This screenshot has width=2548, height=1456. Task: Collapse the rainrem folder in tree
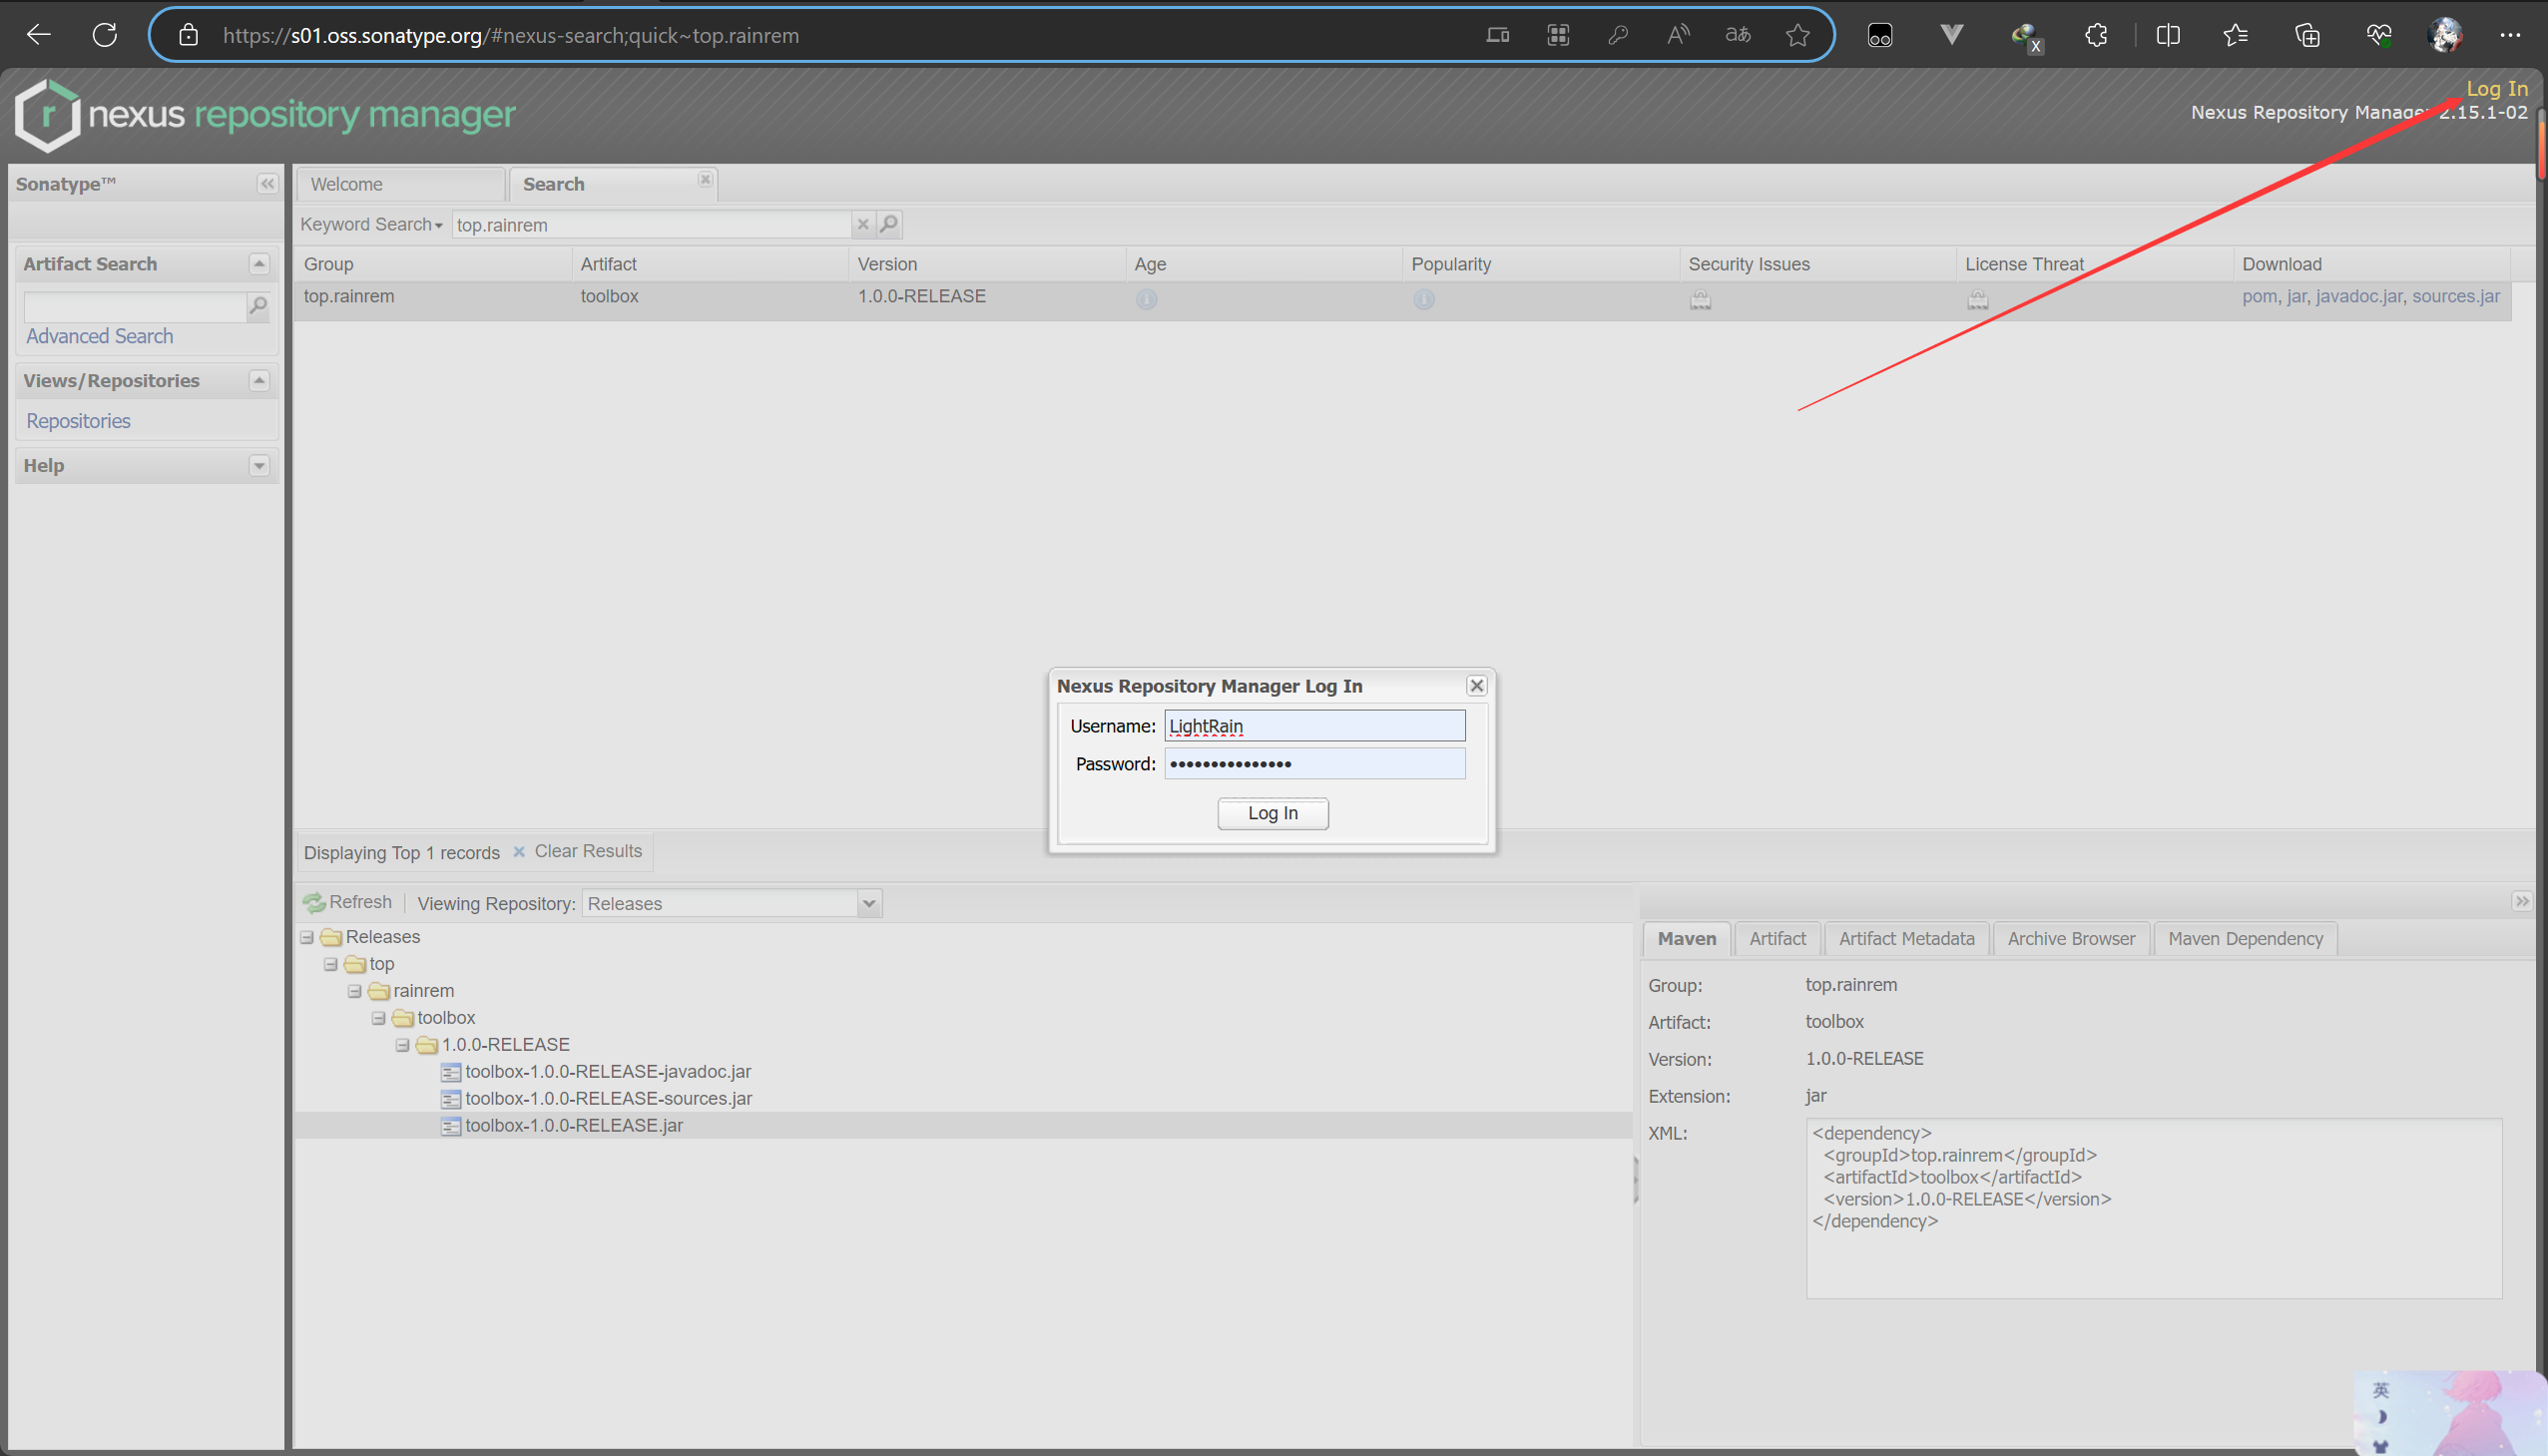[x=355, y=991]
